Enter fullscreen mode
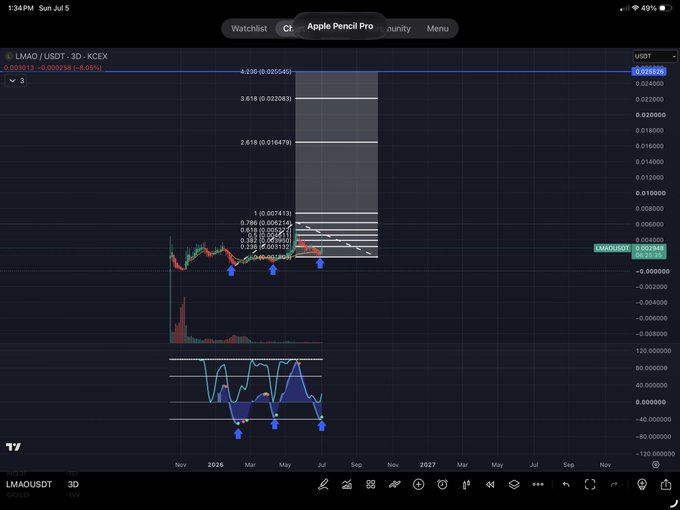Screen dimensions: 680x510 click(x=590, y=484)
